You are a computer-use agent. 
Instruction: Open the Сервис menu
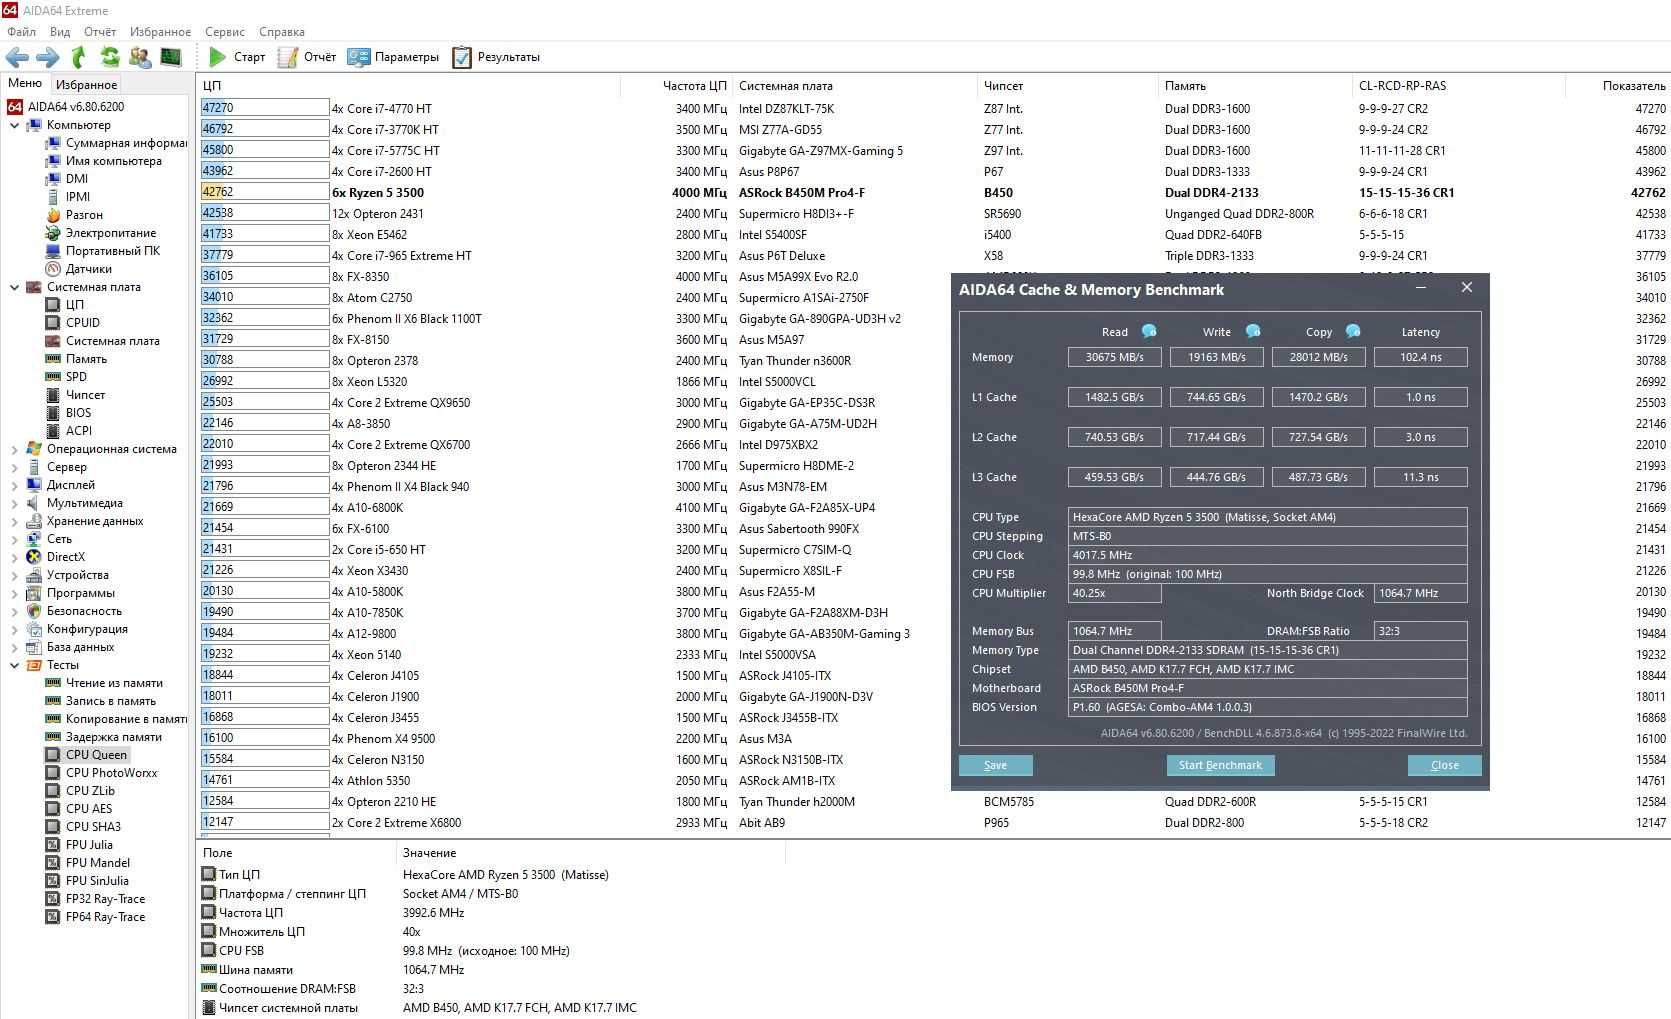(225, 32)
